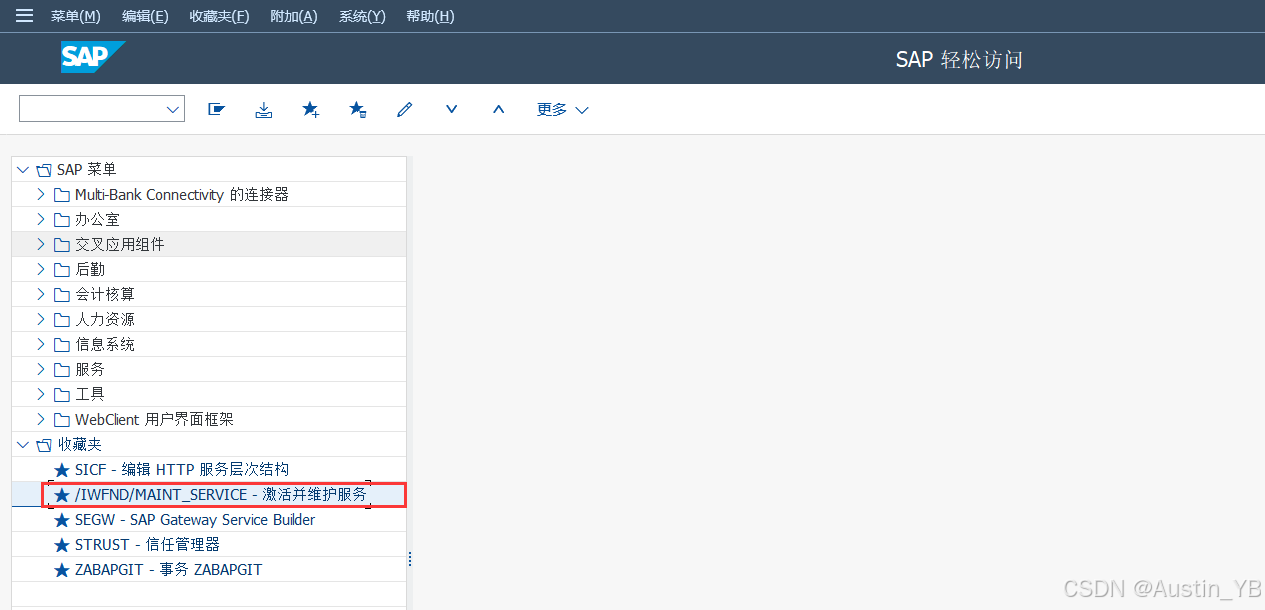Expand the 工具 folder node
Image resolution: width=1265 pixels, height=610 pixels.
click(40, 394)
